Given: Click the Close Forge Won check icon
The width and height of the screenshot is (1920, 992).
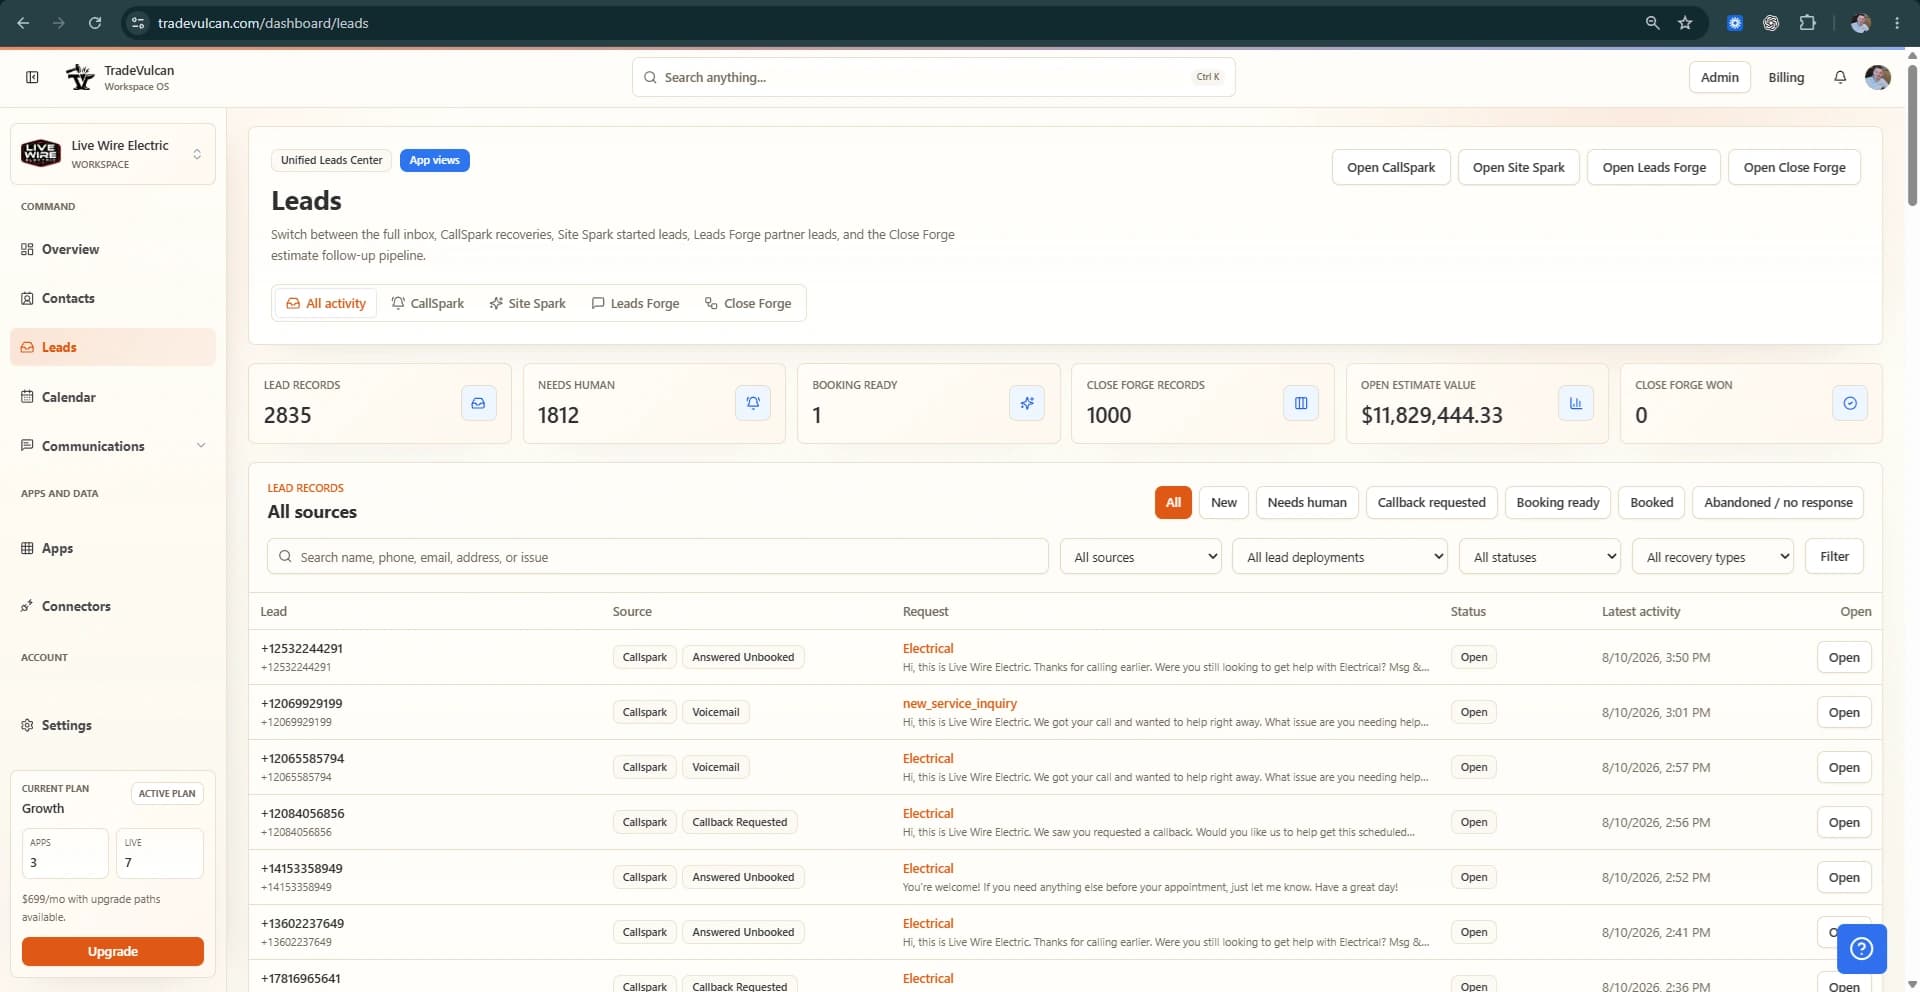Looking at the screenshot, I should click(1850, 403).
